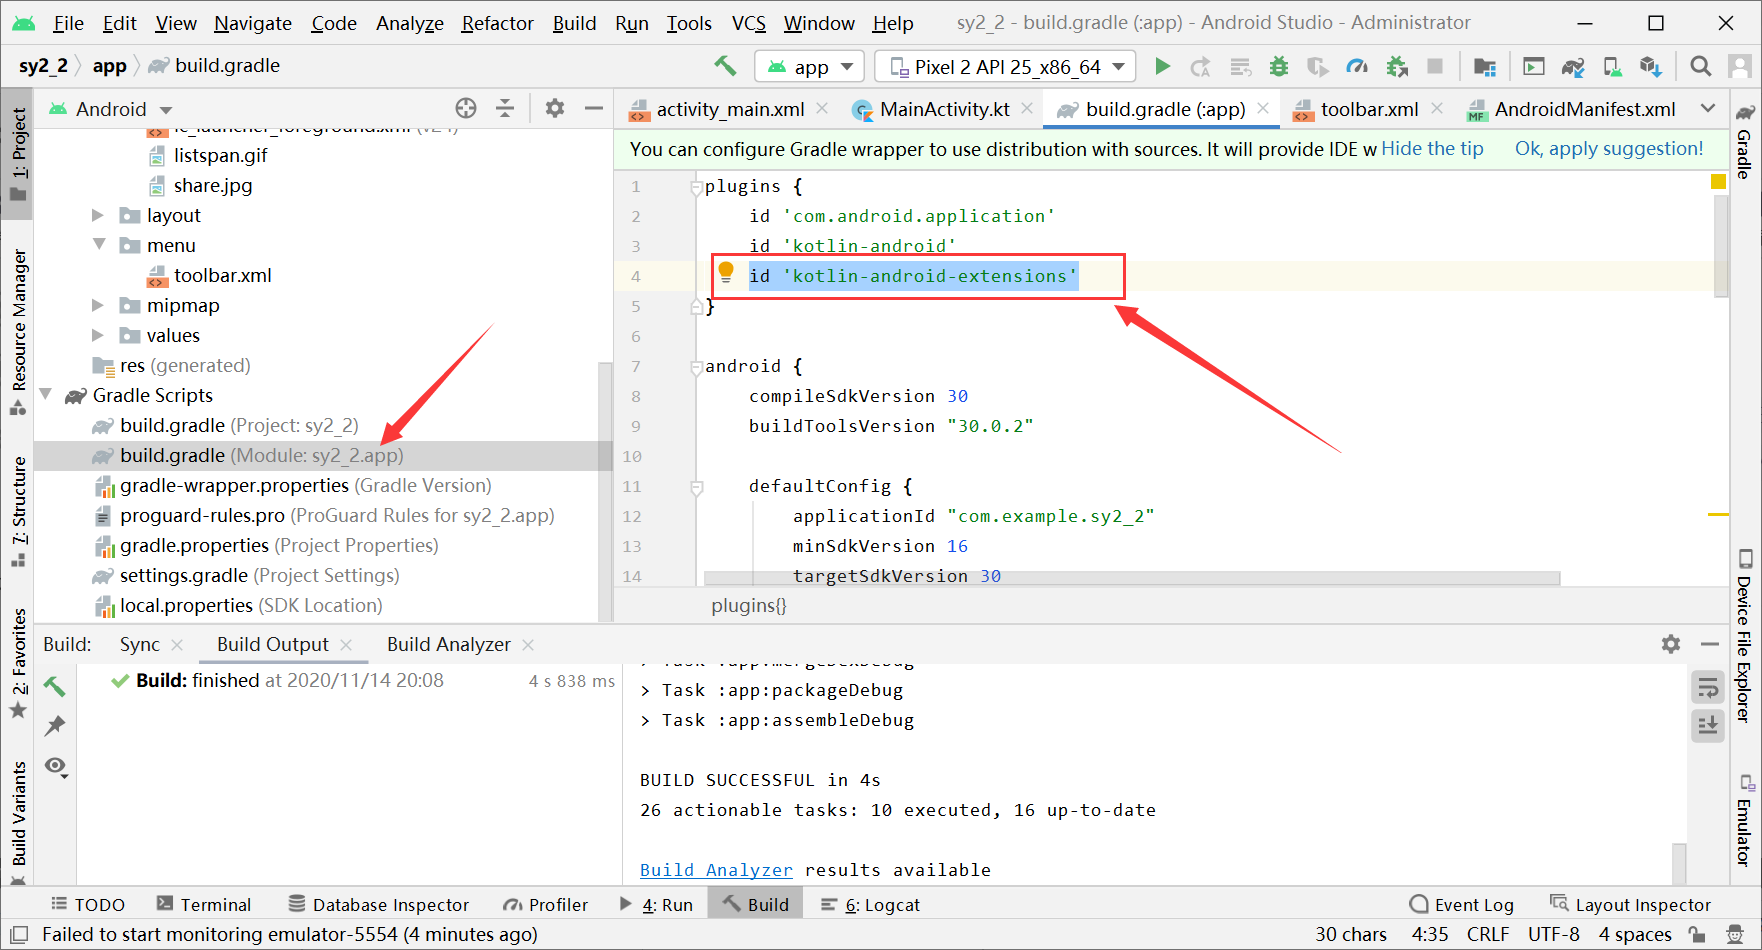
Task: Expand the layout folder
Action: pos(98,215)
